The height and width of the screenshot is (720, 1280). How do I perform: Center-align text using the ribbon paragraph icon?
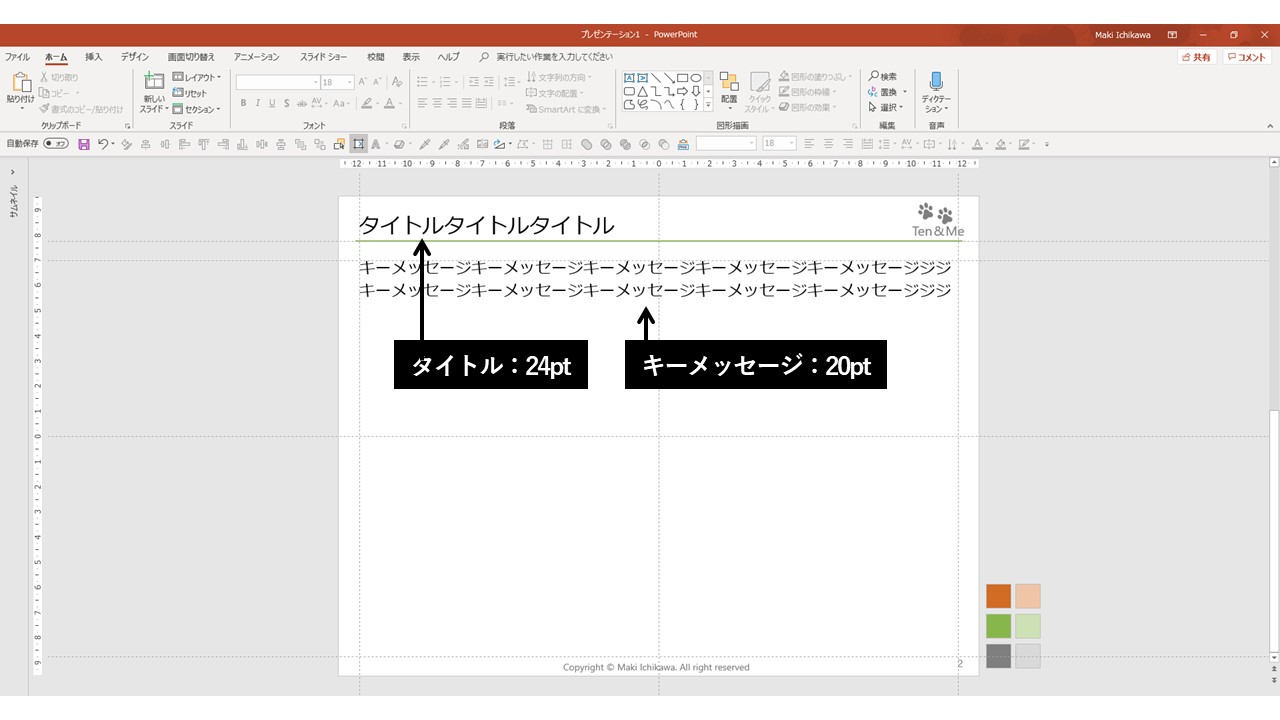(437, 103)
